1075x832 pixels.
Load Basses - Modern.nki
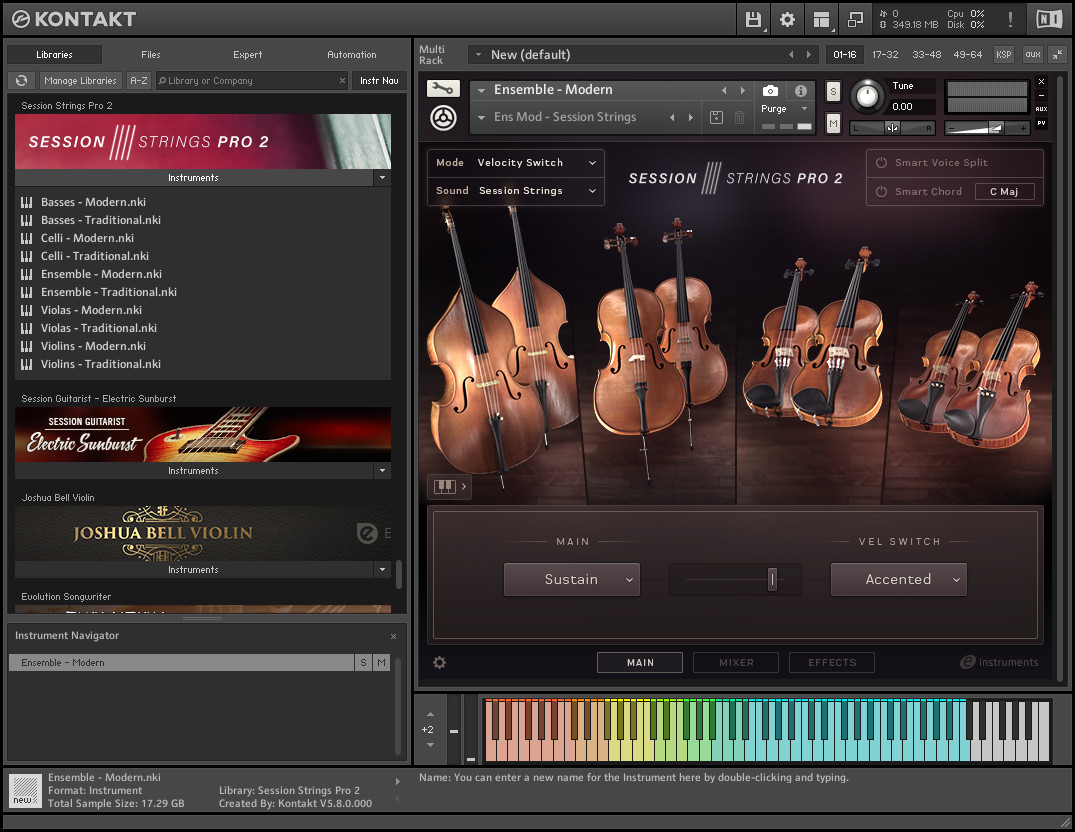93,202
